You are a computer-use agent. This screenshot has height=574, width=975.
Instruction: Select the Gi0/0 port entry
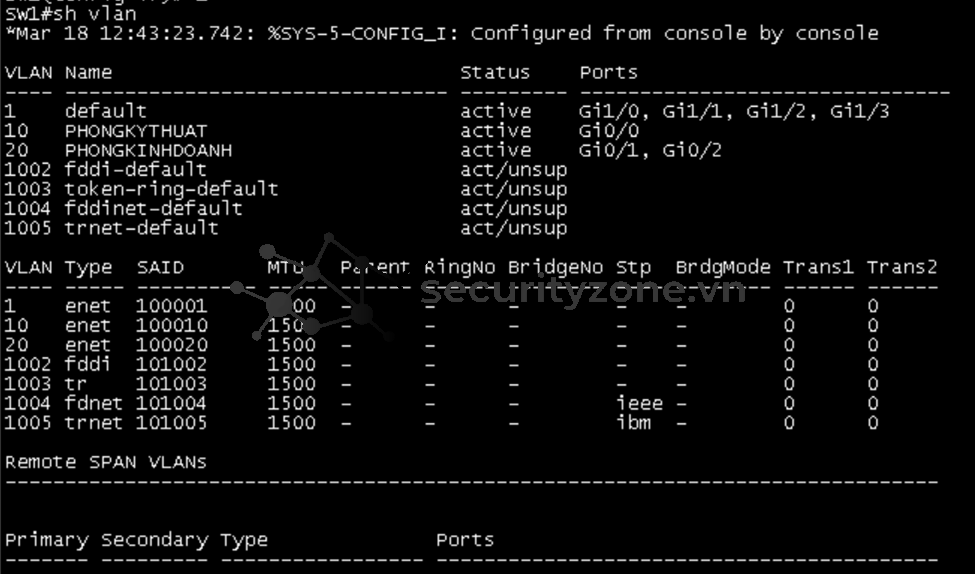pyautogui.click(x=609, y=131)
